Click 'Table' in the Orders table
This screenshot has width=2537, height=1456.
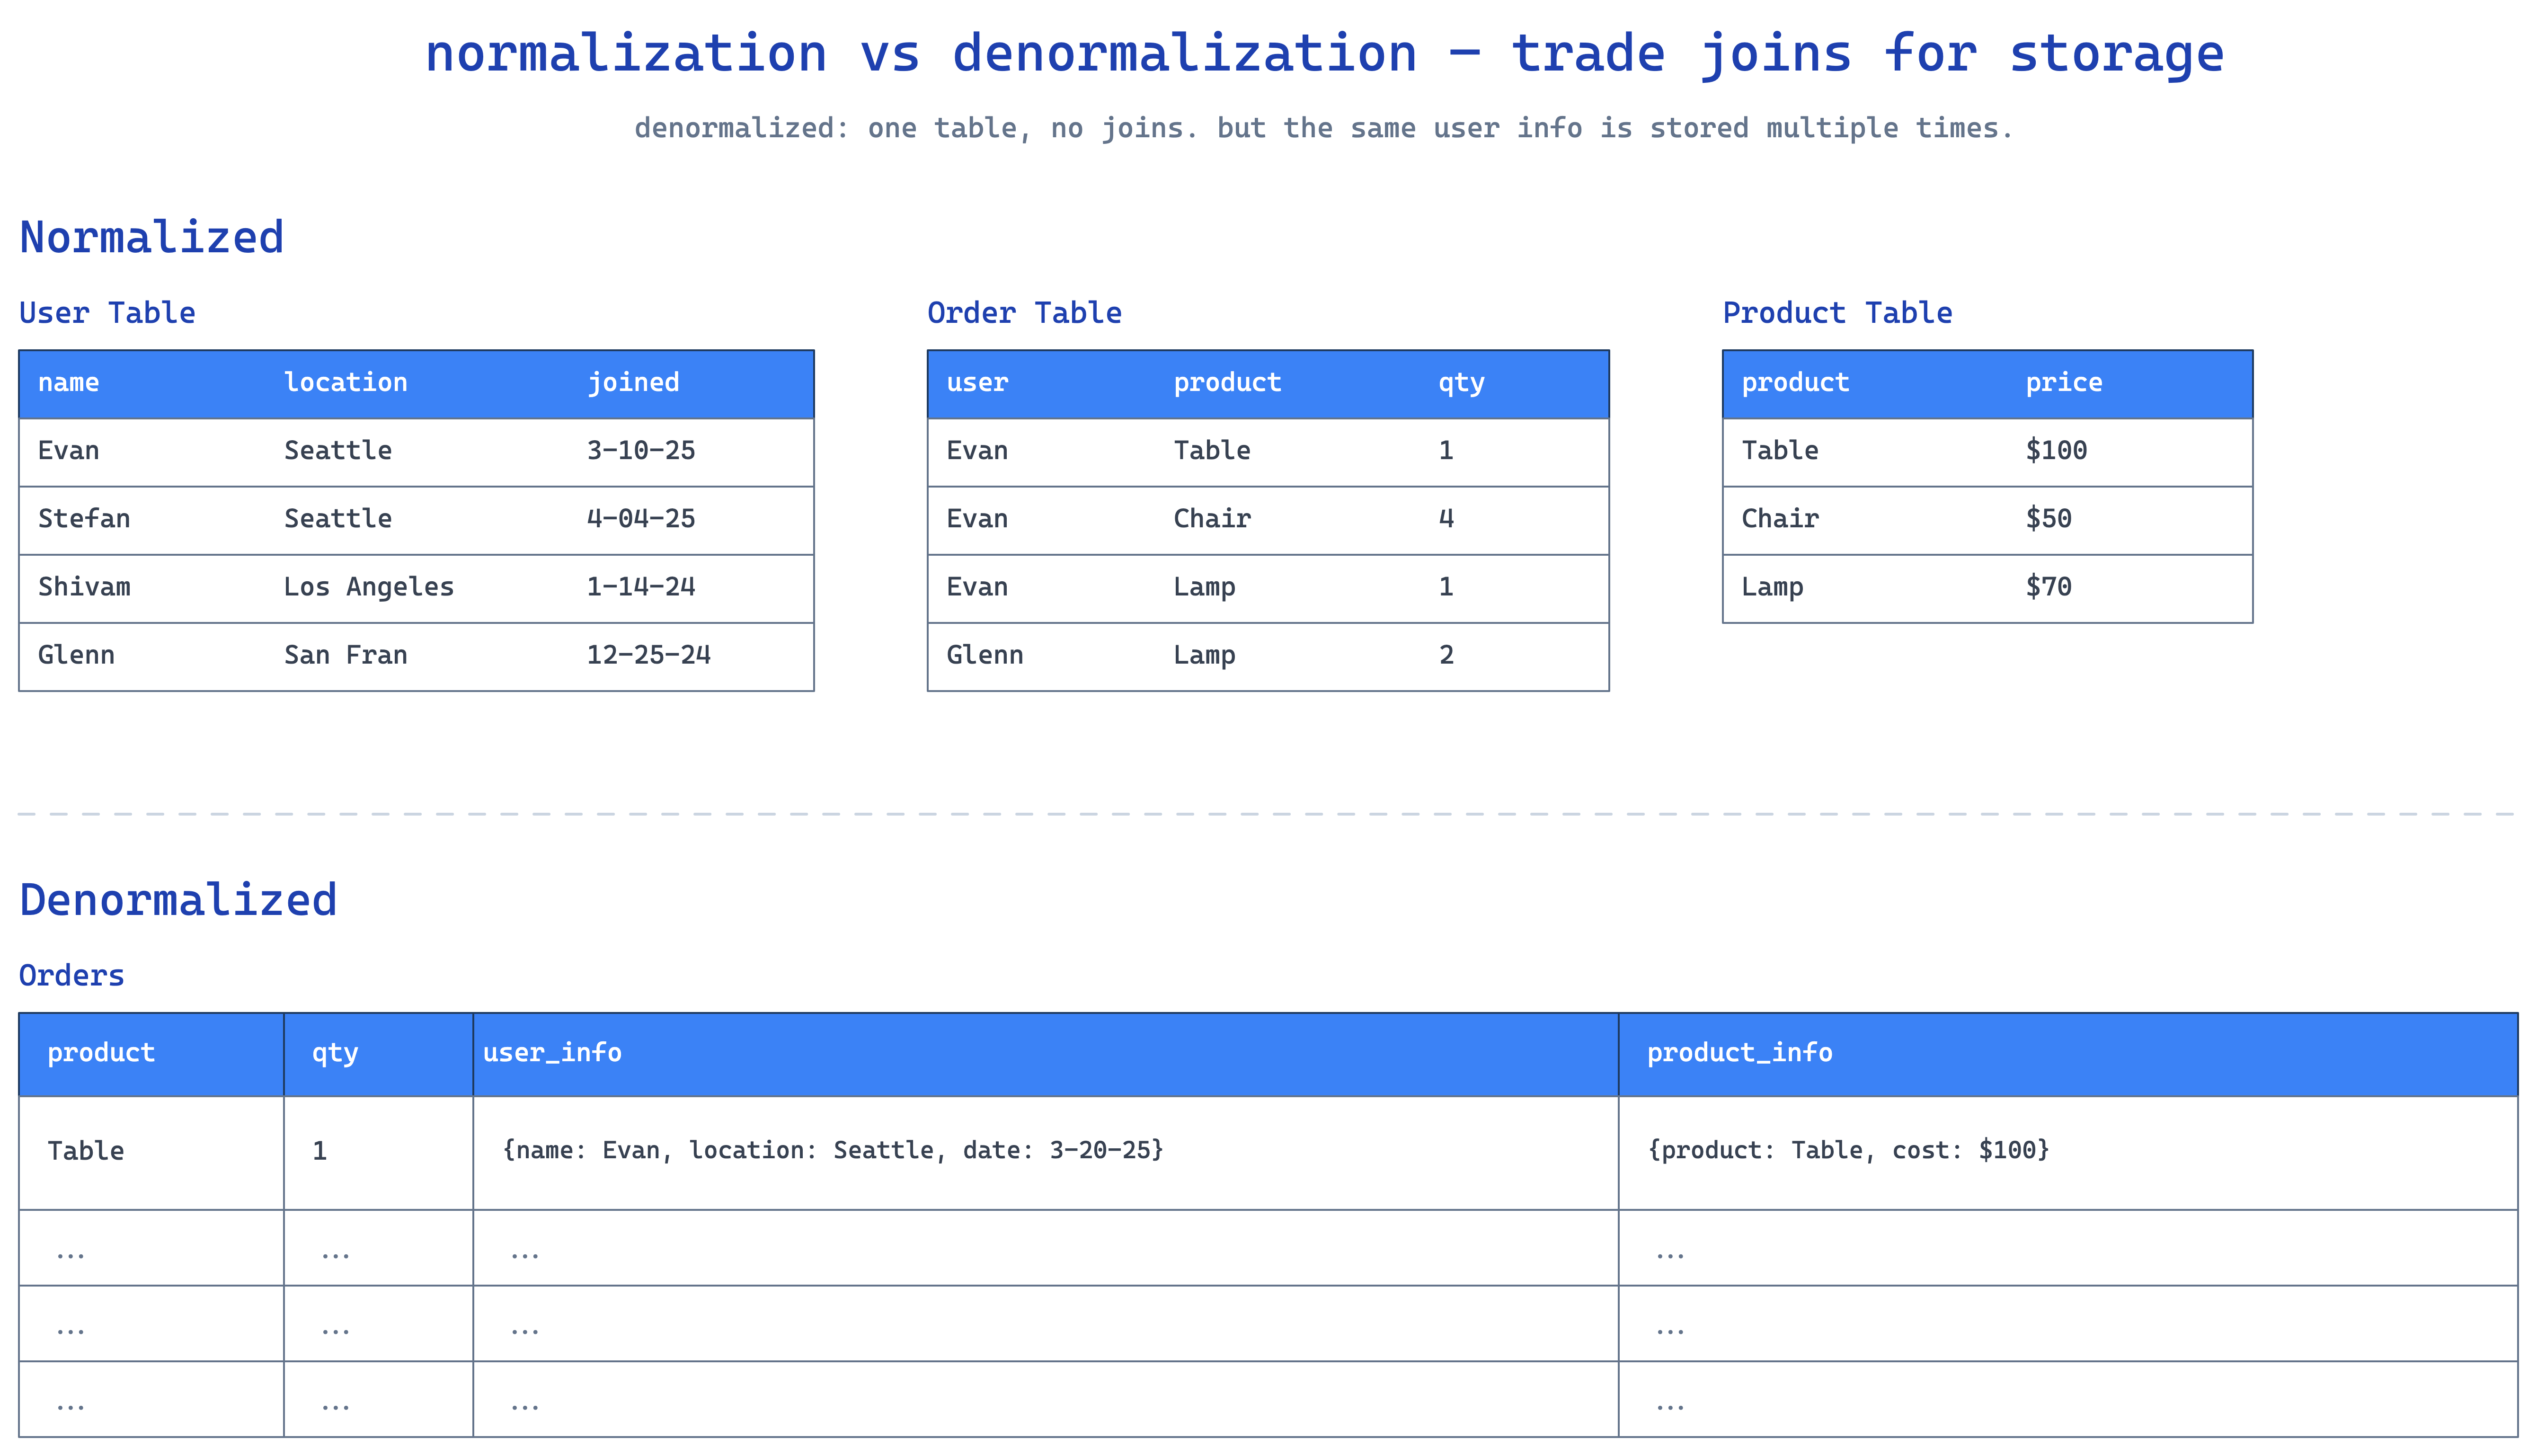pyautogui.click(x=86, y=1151)
